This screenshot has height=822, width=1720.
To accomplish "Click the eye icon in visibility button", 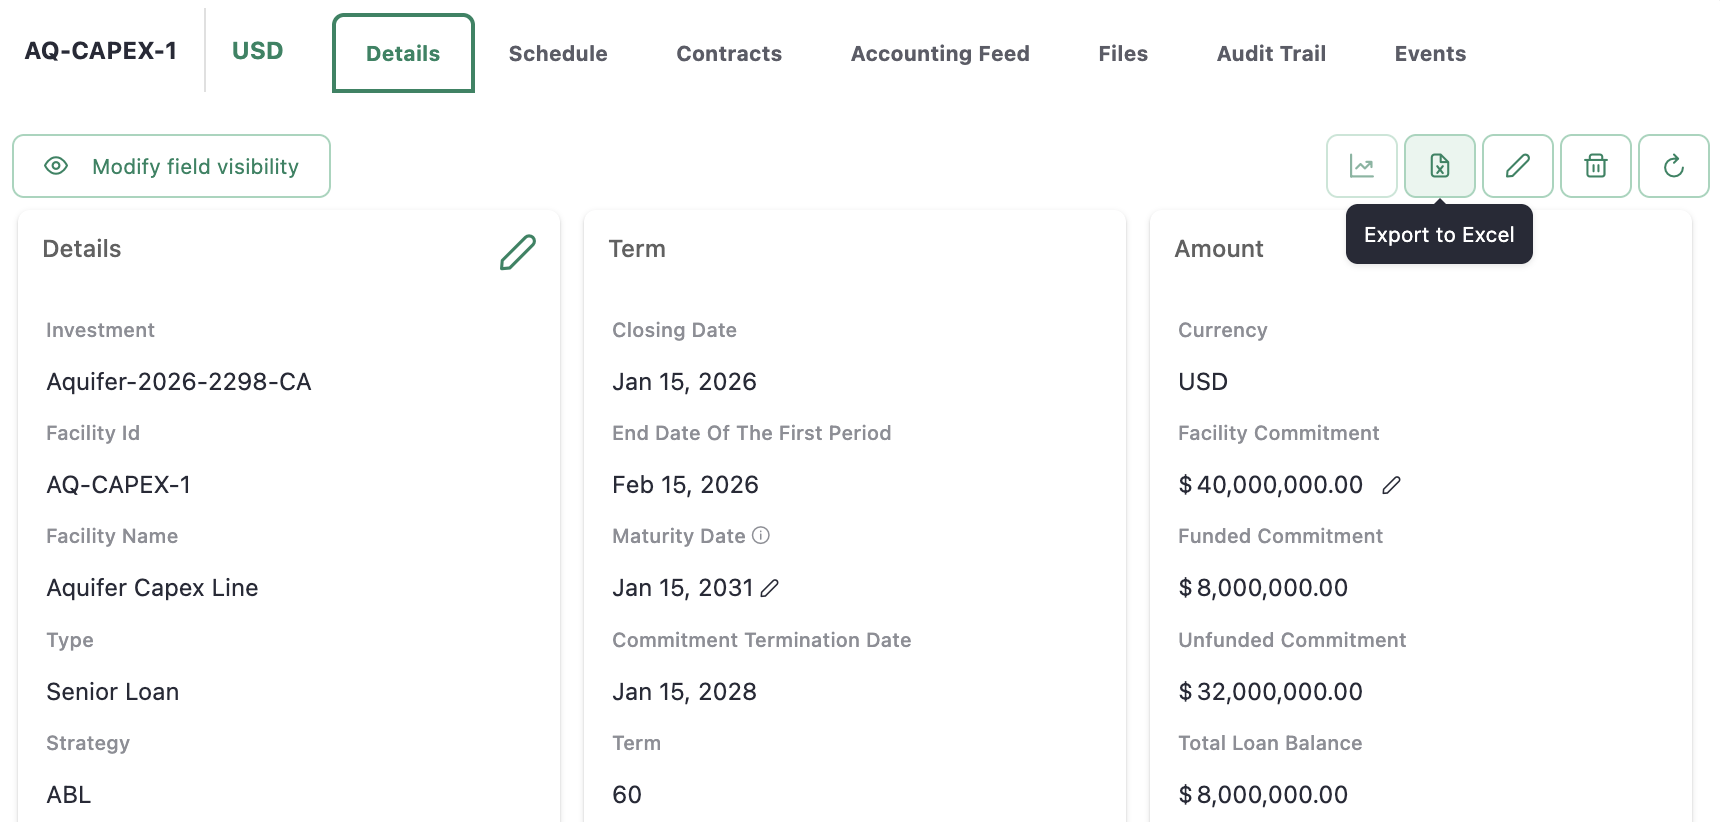I will coord(56,166).
